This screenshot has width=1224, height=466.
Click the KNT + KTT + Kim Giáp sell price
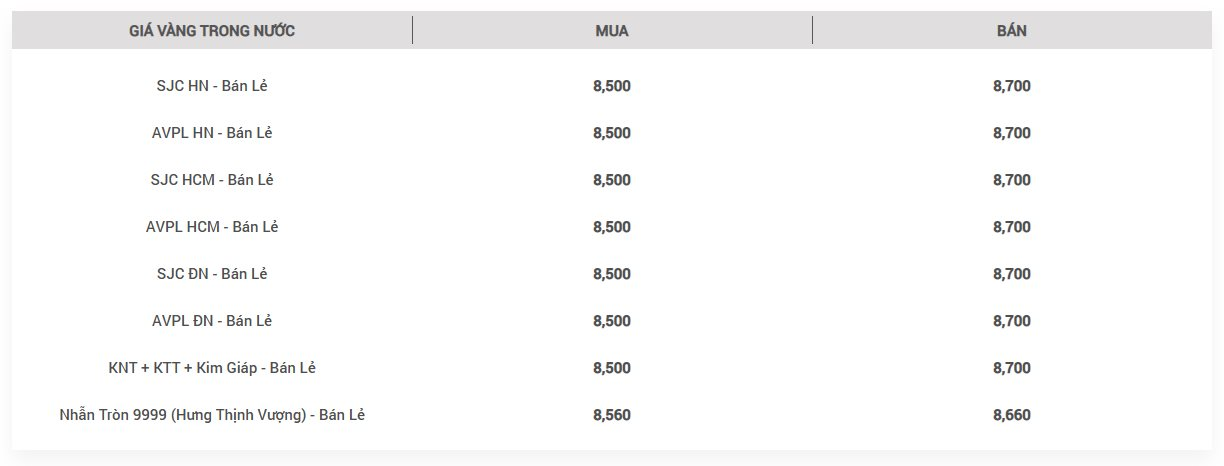click(x=1012, y=368)
